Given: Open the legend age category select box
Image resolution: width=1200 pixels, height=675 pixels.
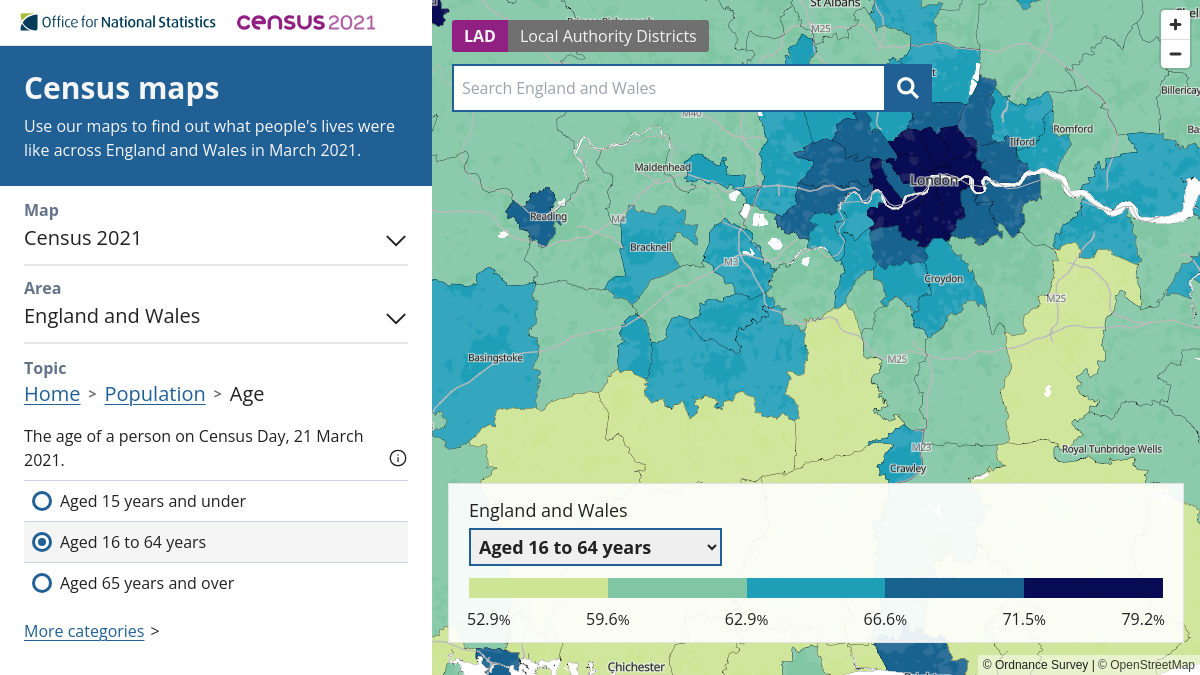Looking at the screenshot, I should pos(595,547).
